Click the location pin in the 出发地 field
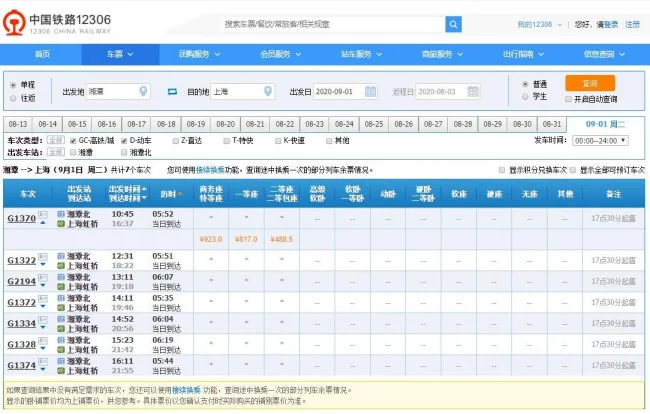Viewport: 650px width, 414px height. pyautogui.click(x=143, y=91)
